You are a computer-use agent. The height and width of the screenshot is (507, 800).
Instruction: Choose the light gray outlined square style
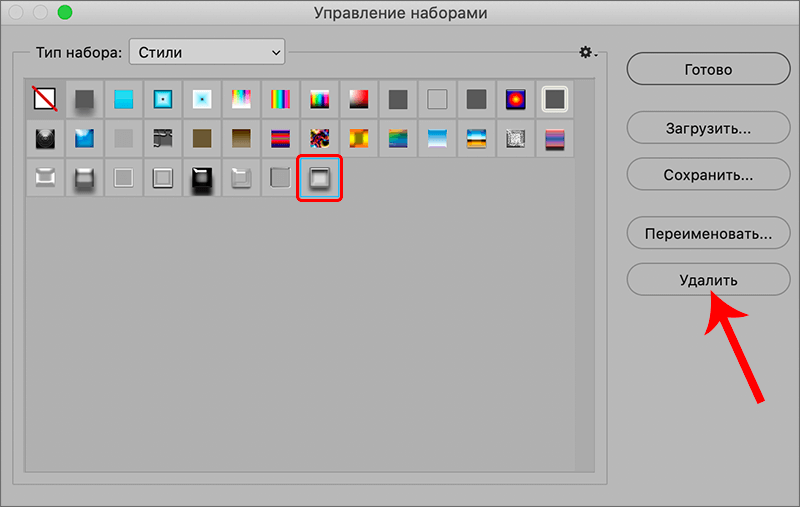(x=437, y=99)
